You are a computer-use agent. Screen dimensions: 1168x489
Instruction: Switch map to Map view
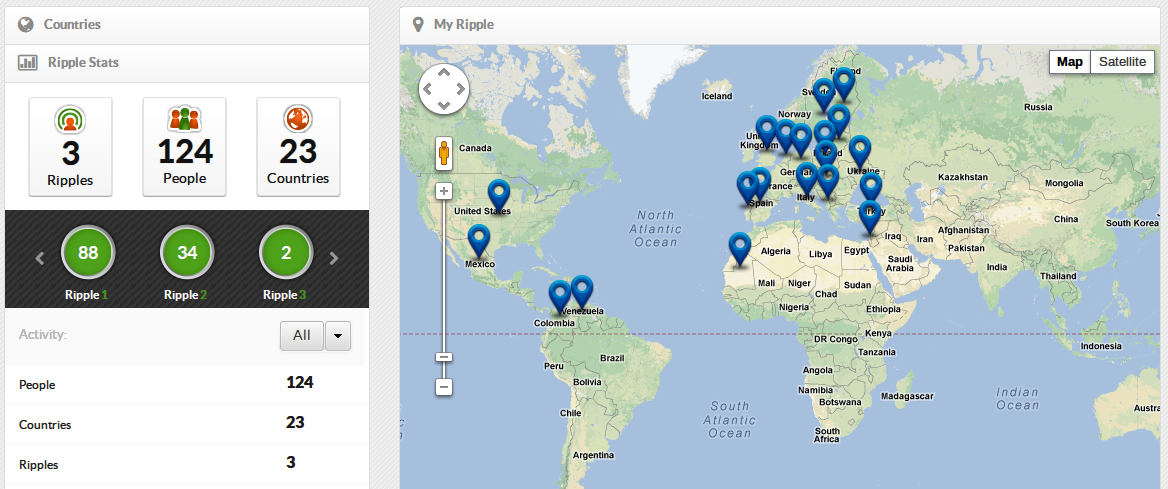pos(1070,62)
